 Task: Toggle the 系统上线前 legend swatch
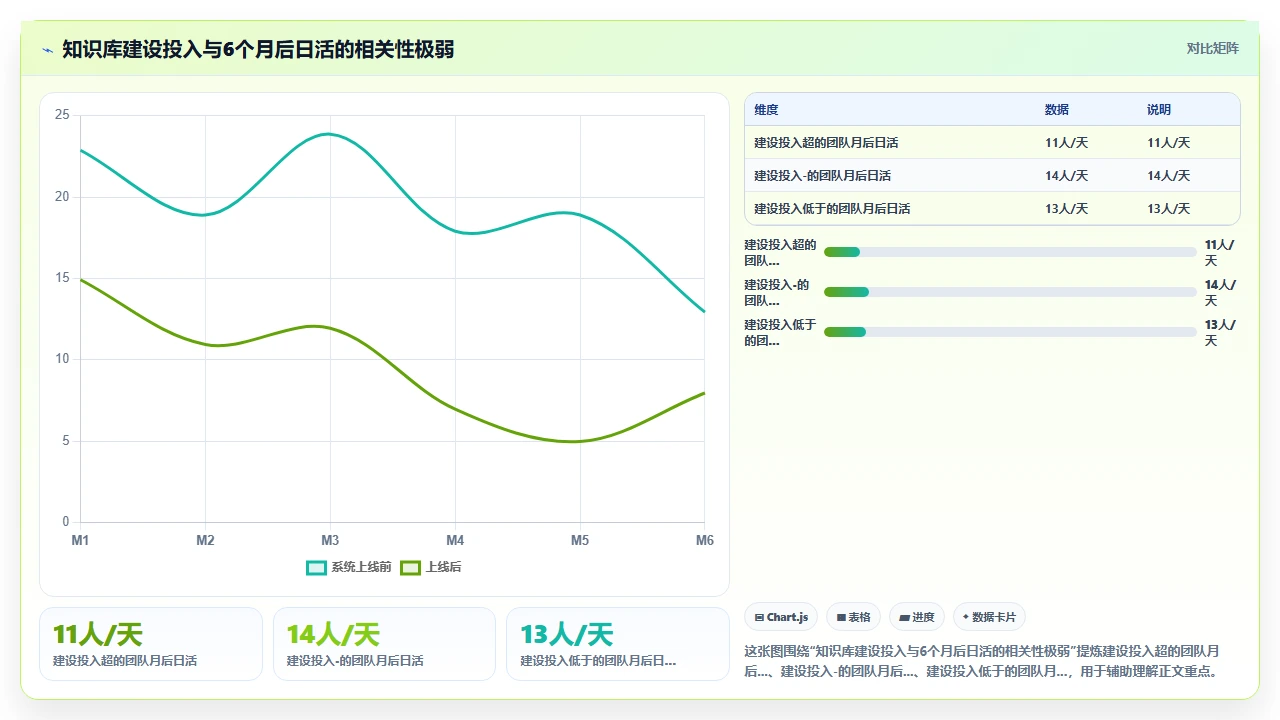click(317, 567)
